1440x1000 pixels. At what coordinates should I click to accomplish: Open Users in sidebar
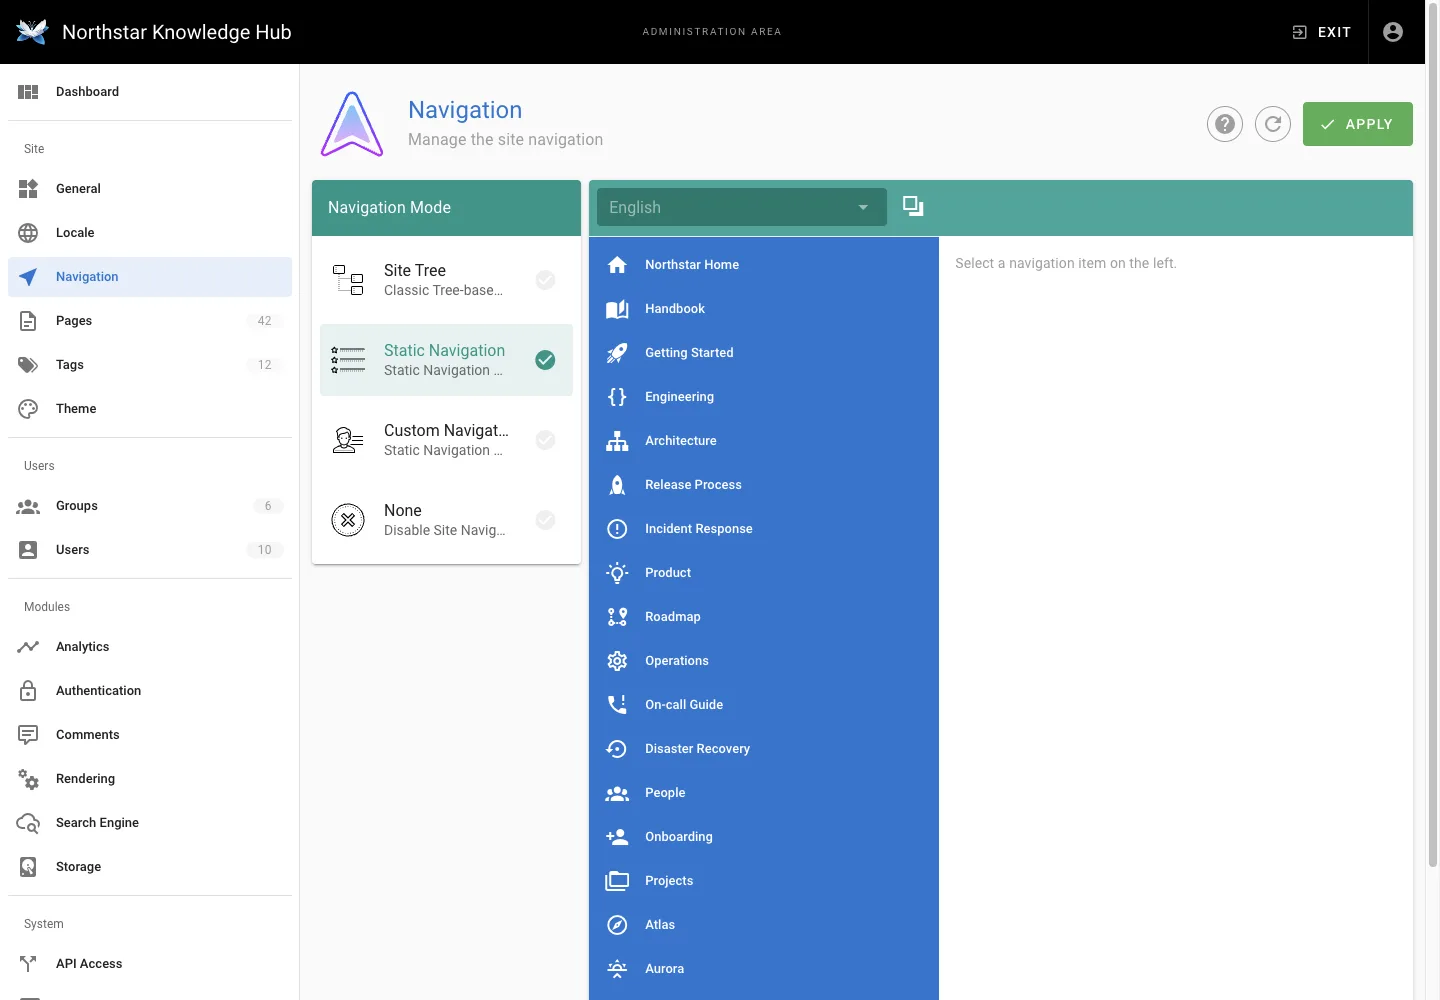[x=150, y=550]
